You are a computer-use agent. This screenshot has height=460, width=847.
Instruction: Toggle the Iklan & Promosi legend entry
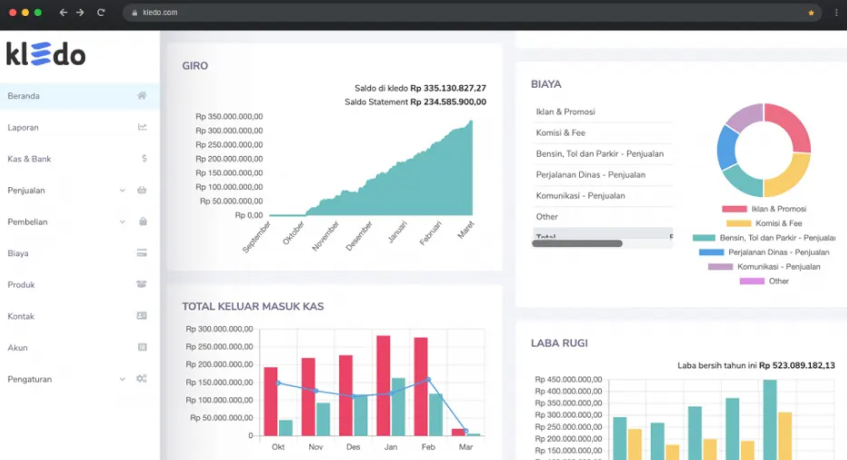coord(764,209)
